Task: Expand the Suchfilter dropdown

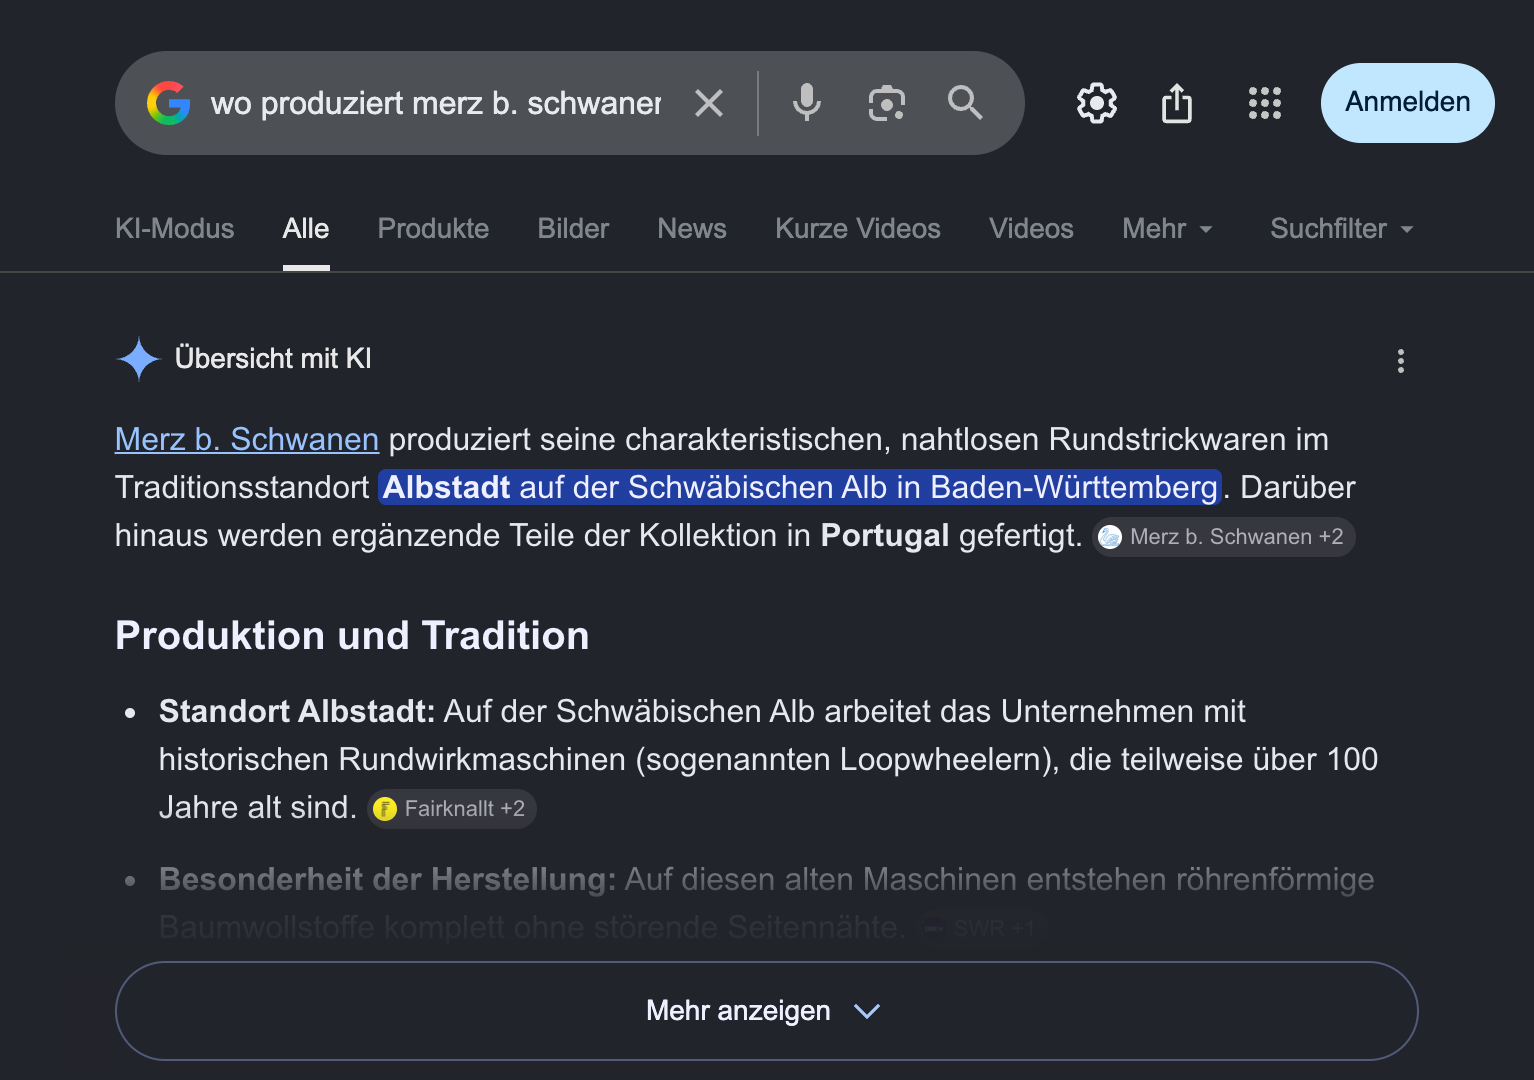Action: point(1342,229)
